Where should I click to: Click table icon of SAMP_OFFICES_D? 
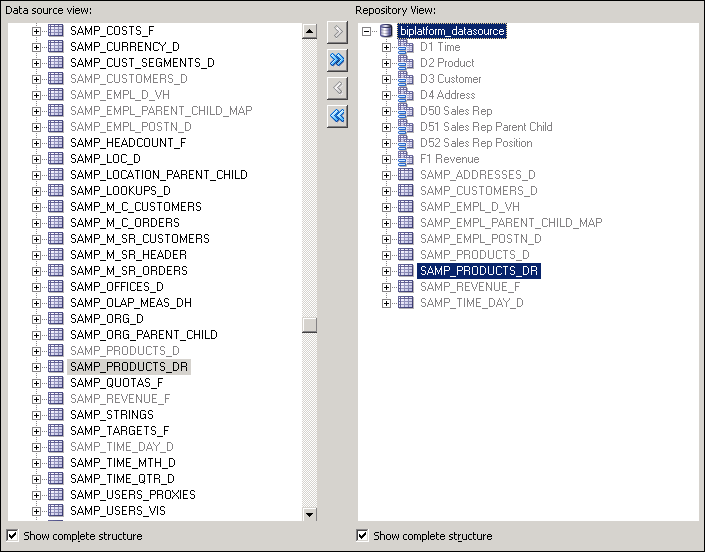click(x=56, y=286)
